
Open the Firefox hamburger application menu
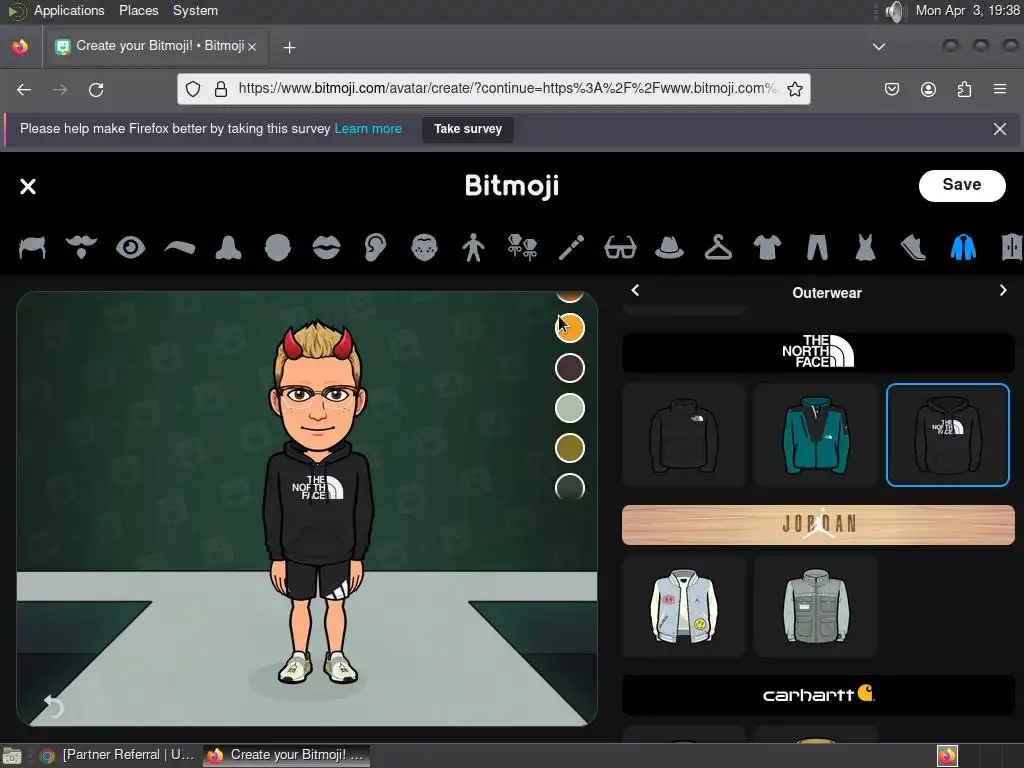999,89
